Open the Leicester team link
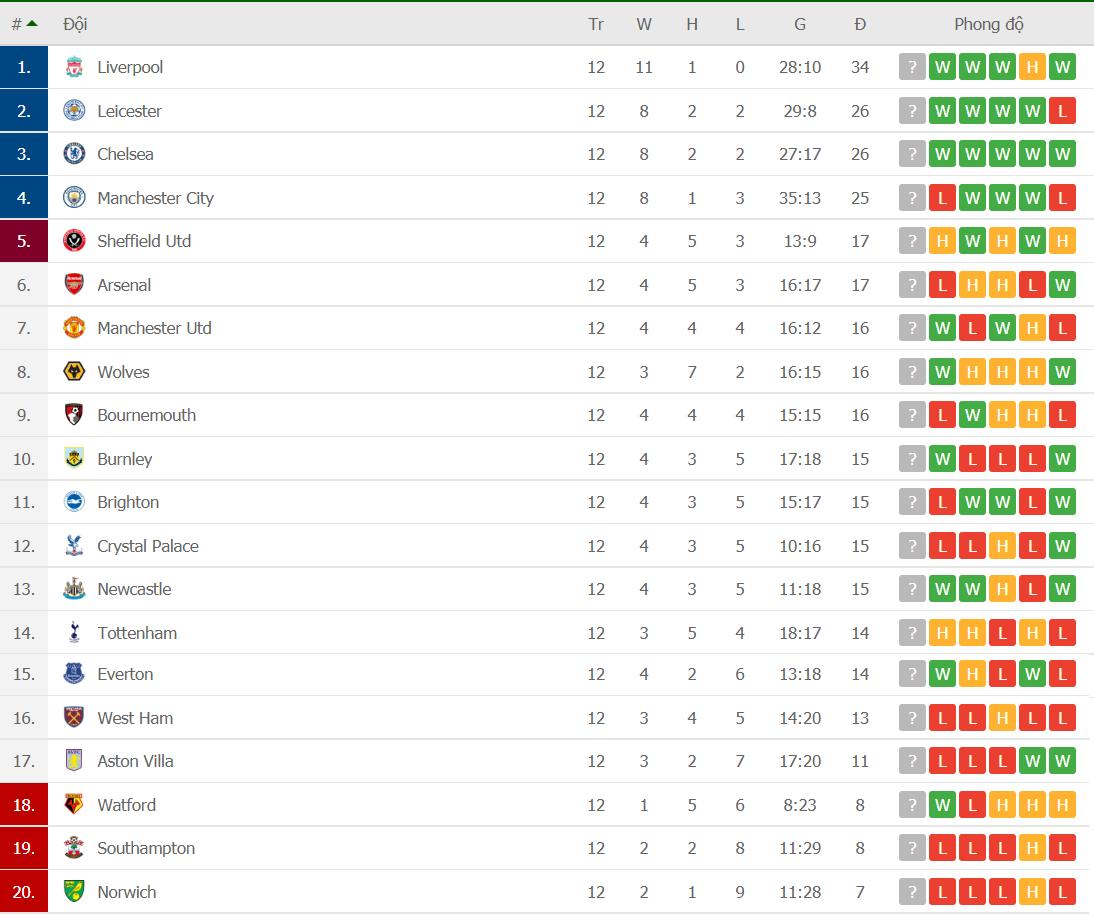The width and height of the screenshot is (1094, 918). [x=129, y=111]
